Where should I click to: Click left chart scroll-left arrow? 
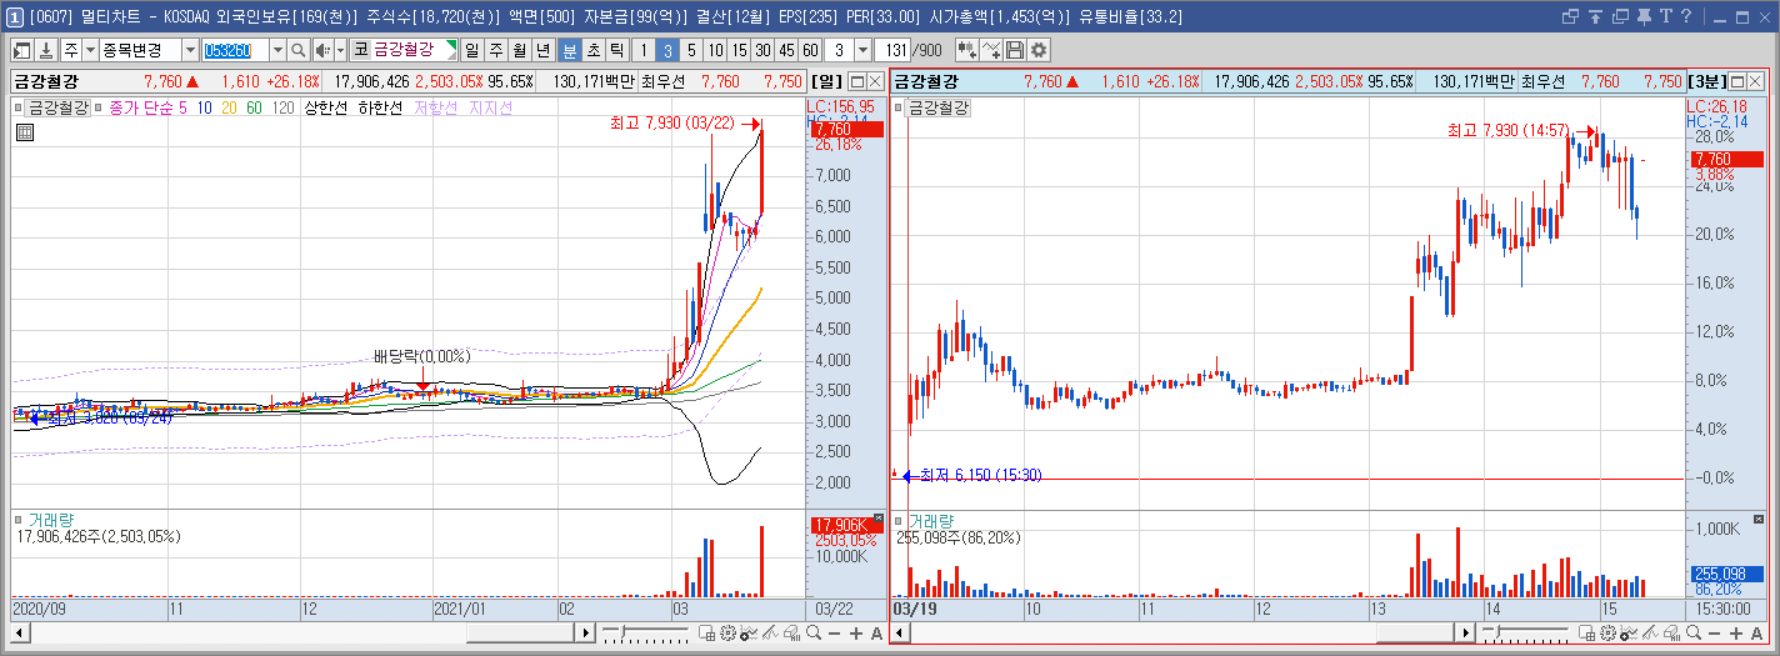coord(20,633)
